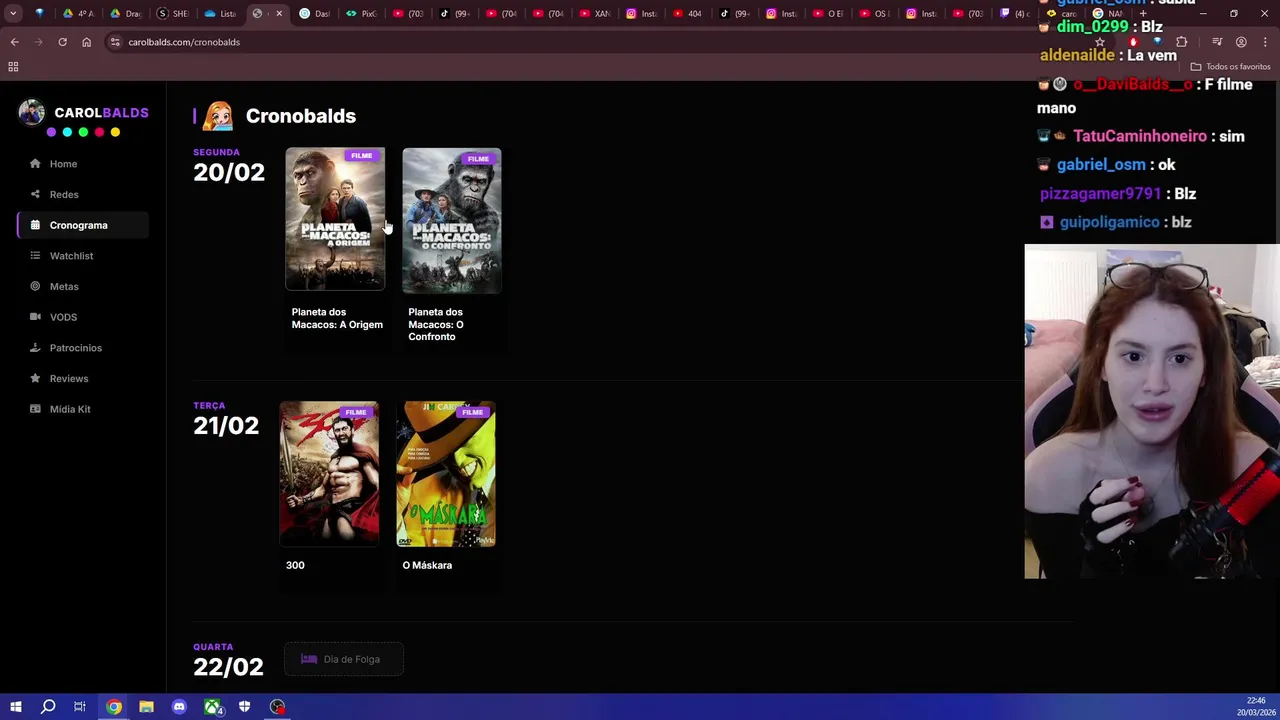Select the Cronograma sidebar item
Image resolution: width=1280 pixels, height=720 pixels.
pos(83,225)
